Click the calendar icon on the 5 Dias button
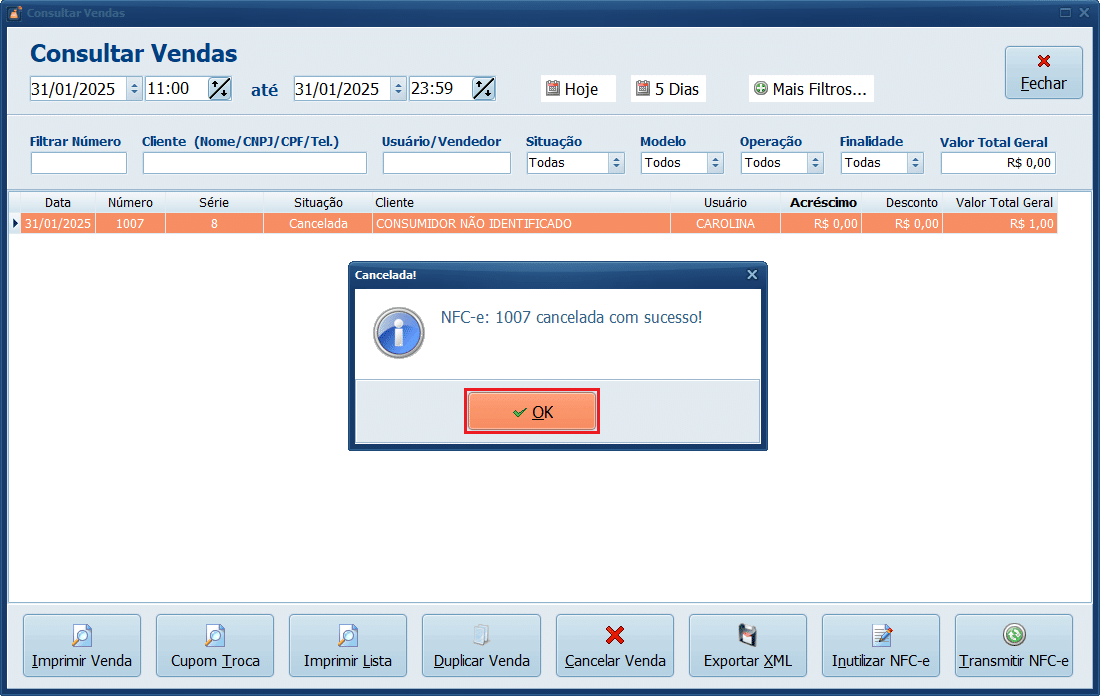 tap(643, 88)
